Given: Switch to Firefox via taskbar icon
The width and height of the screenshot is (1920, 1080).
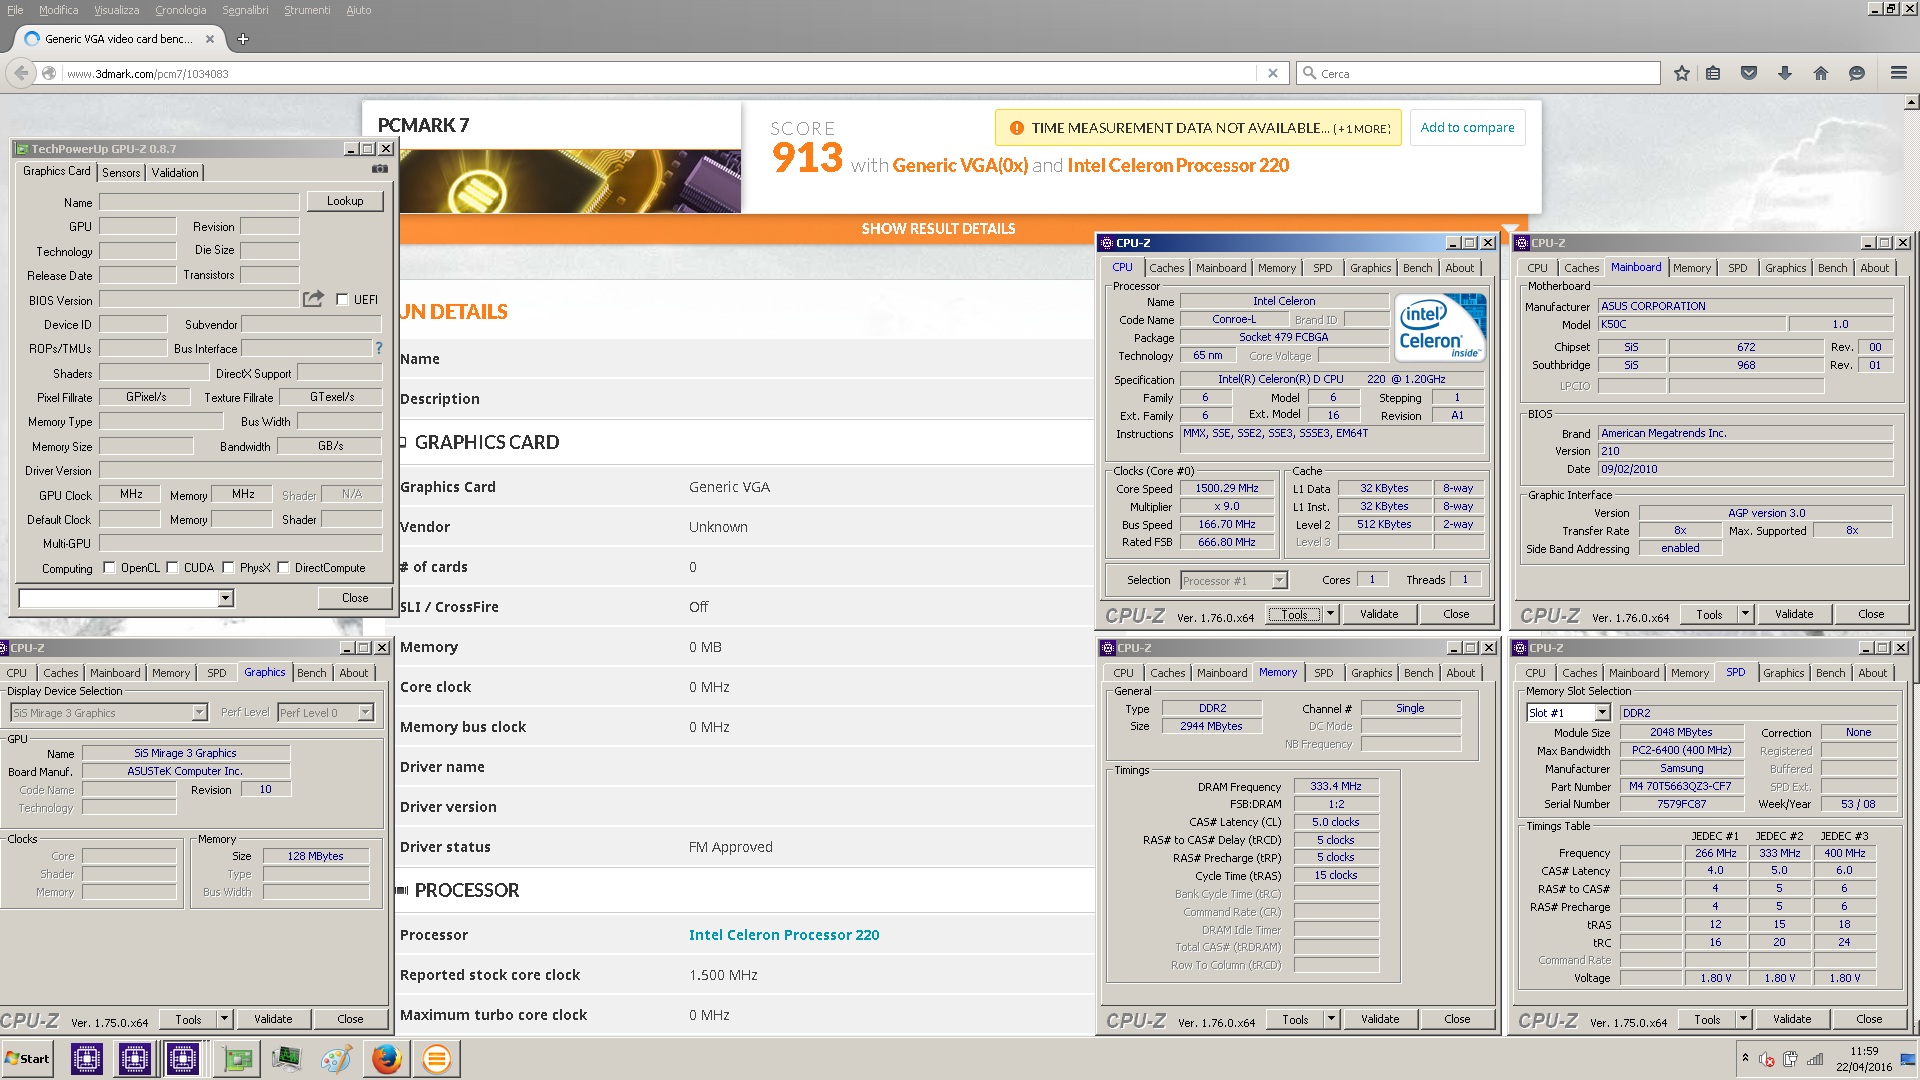Looking at the screenshot, I should pyautogui.click(x=386, y=1059).
